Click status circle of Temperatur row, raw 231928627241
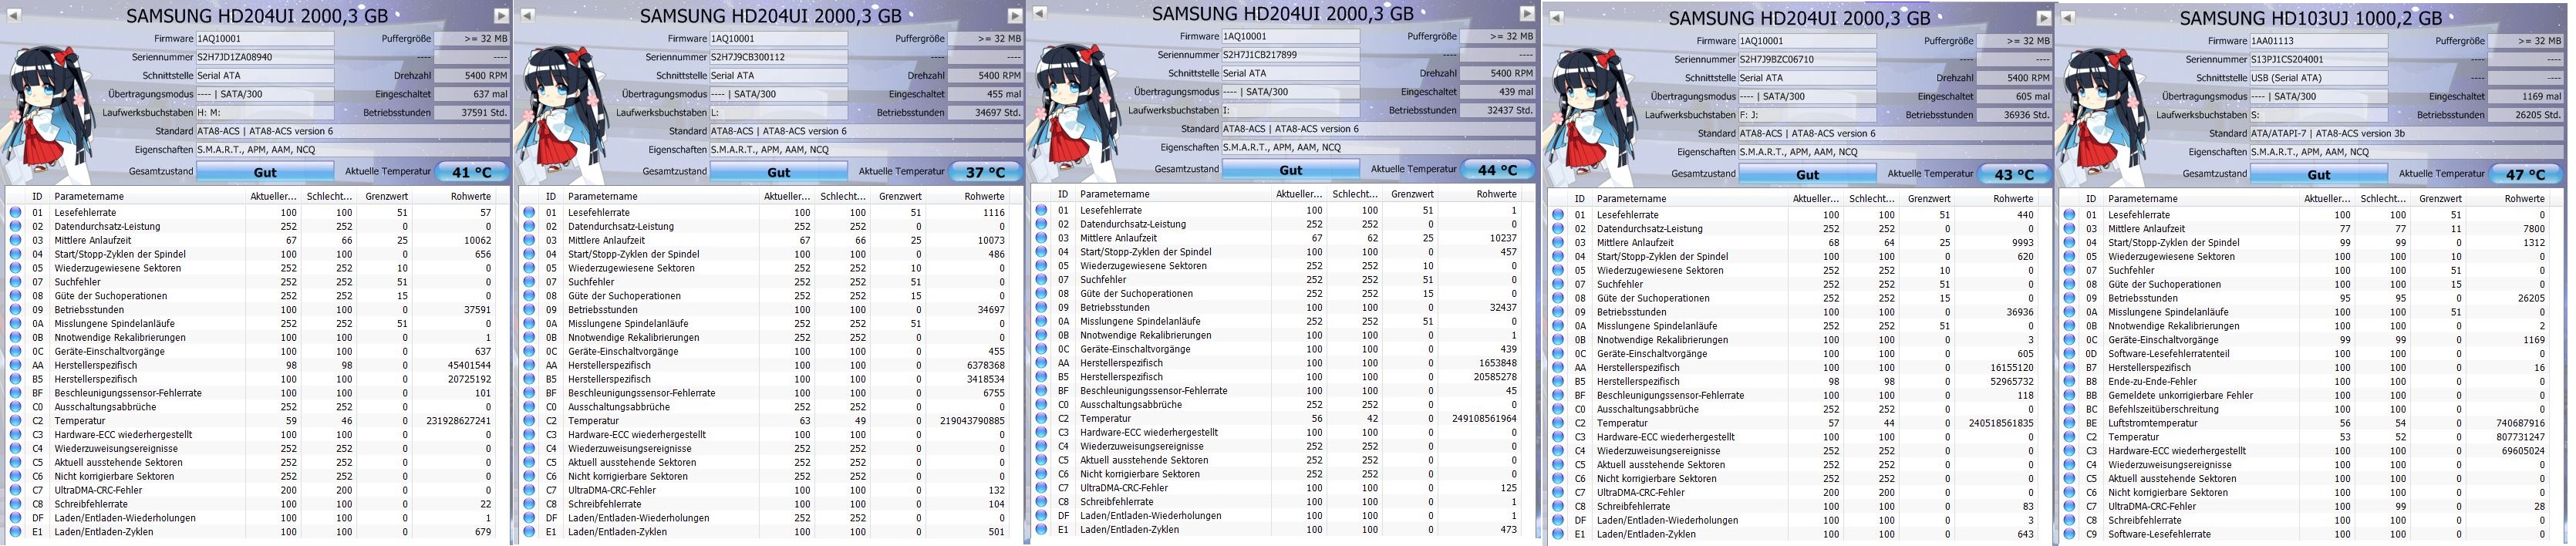This screenshot has width=2576, height=546. point(15,421)
